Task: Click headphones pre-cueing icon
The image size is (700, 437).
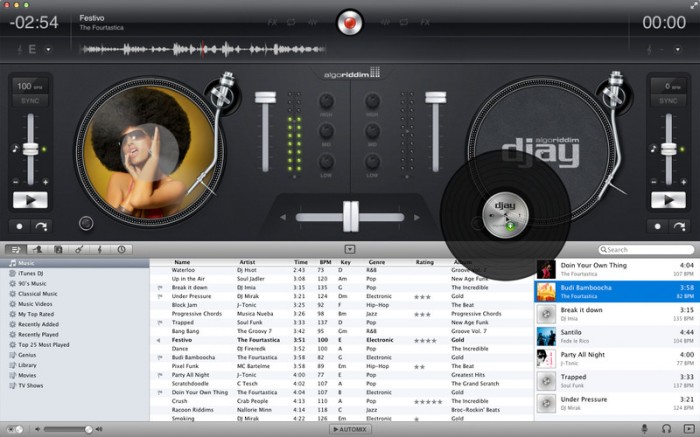Action: coord(667,429)
